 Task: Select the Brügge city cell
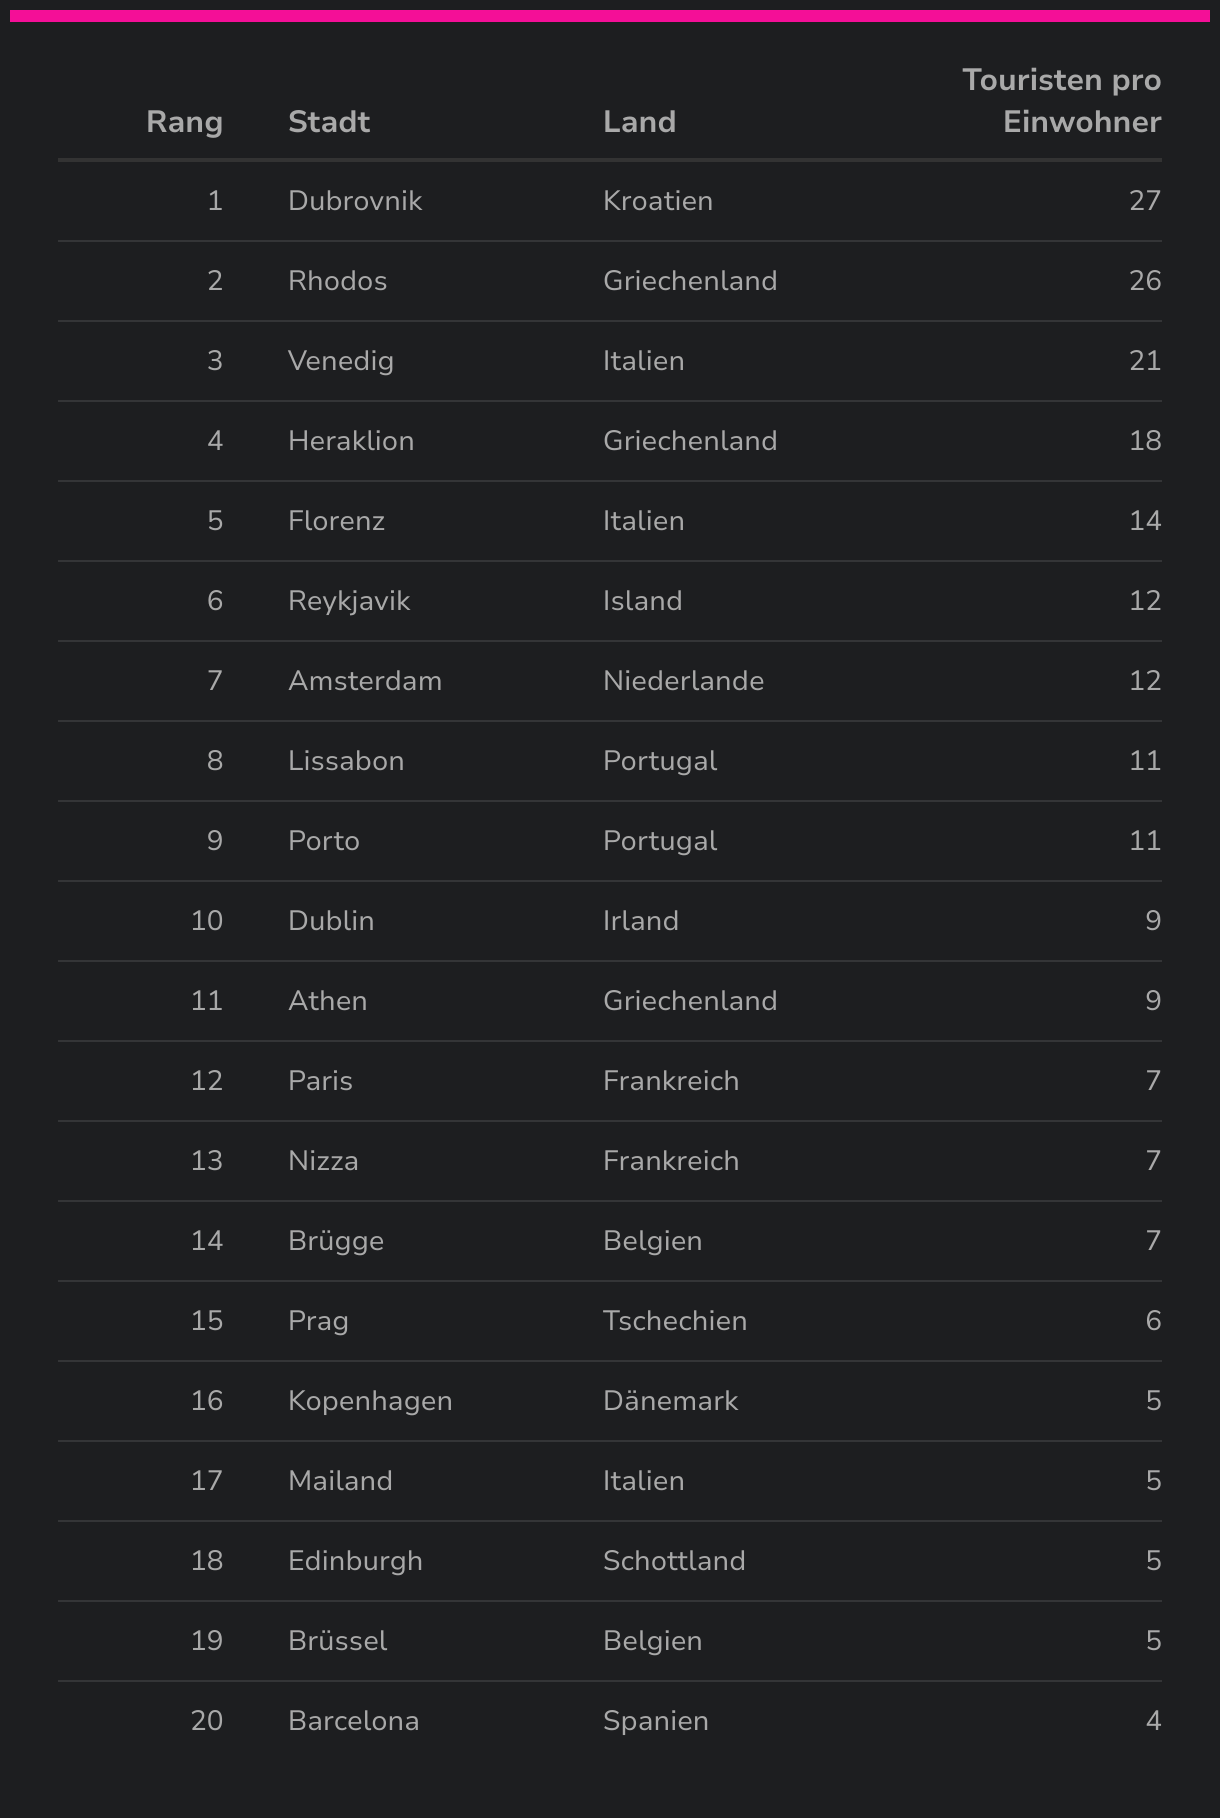336,1241
